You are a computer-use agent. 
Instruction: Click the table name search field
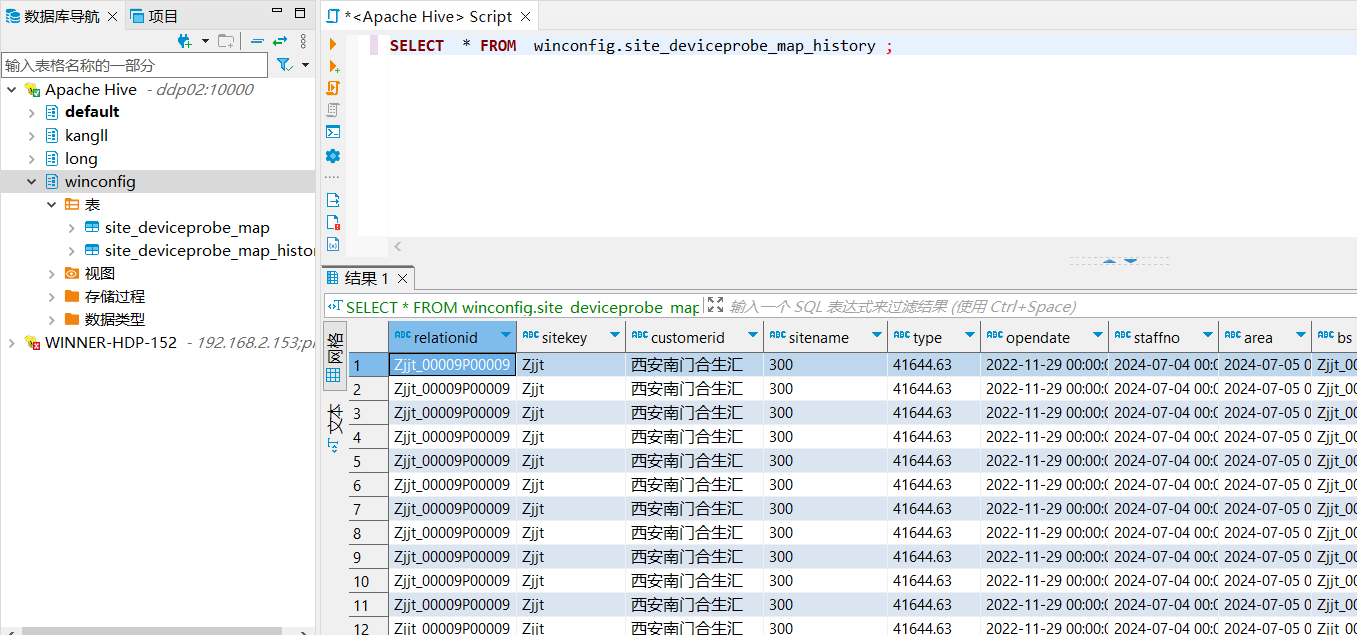pyautogui.click(x=134, y=65)
